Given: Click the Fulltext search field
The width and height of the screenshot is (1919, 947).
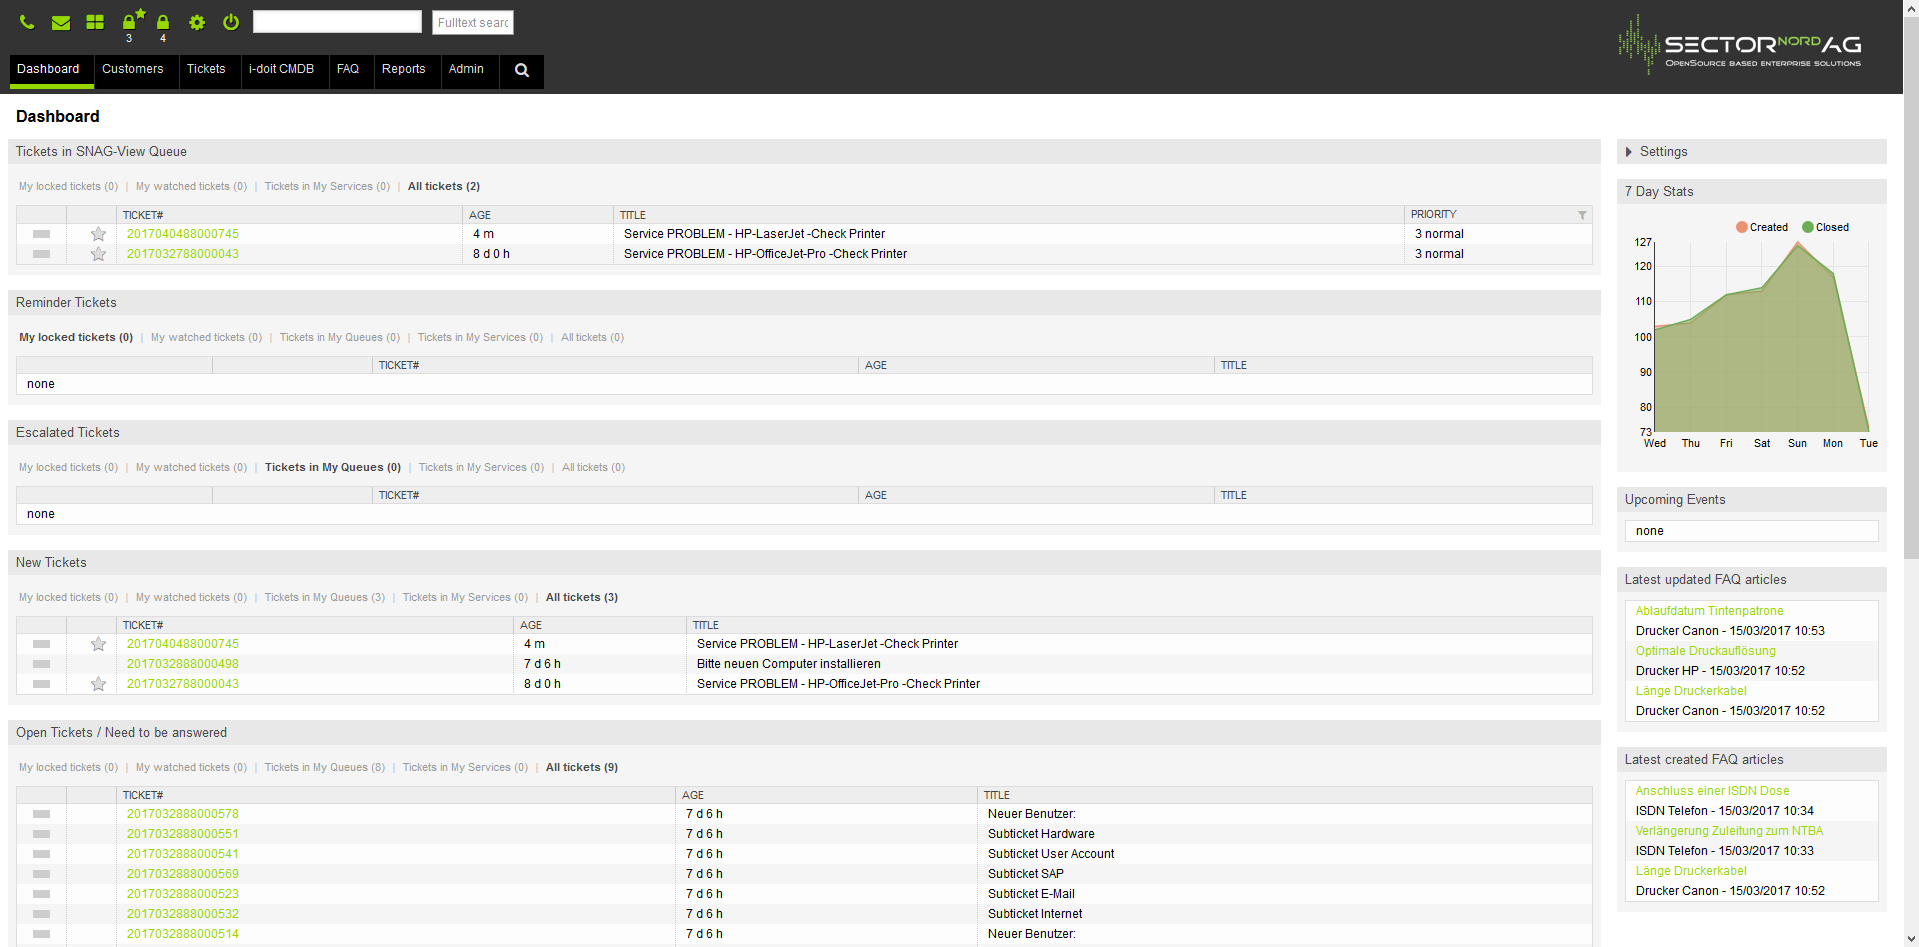Looking at the screenshot, I should [473, 22].
